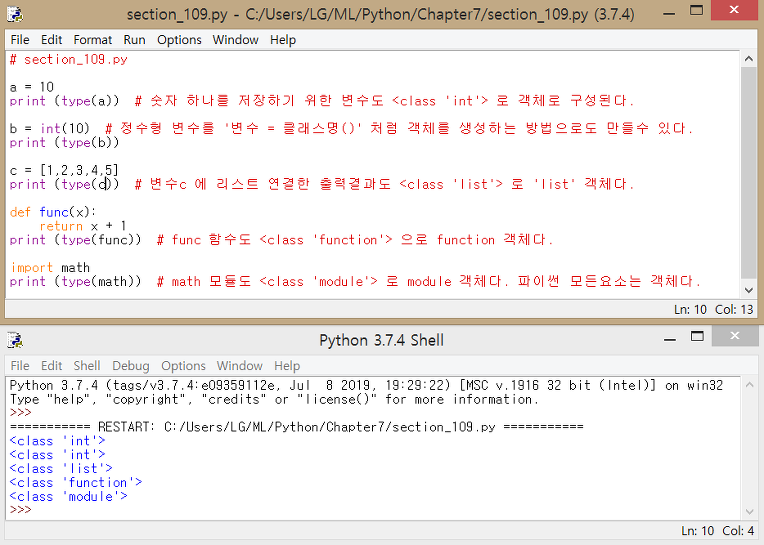This screenshot has width=764, height=545.
Task: Click the 'return x + 1' line
Action: (x=83, y=226)
